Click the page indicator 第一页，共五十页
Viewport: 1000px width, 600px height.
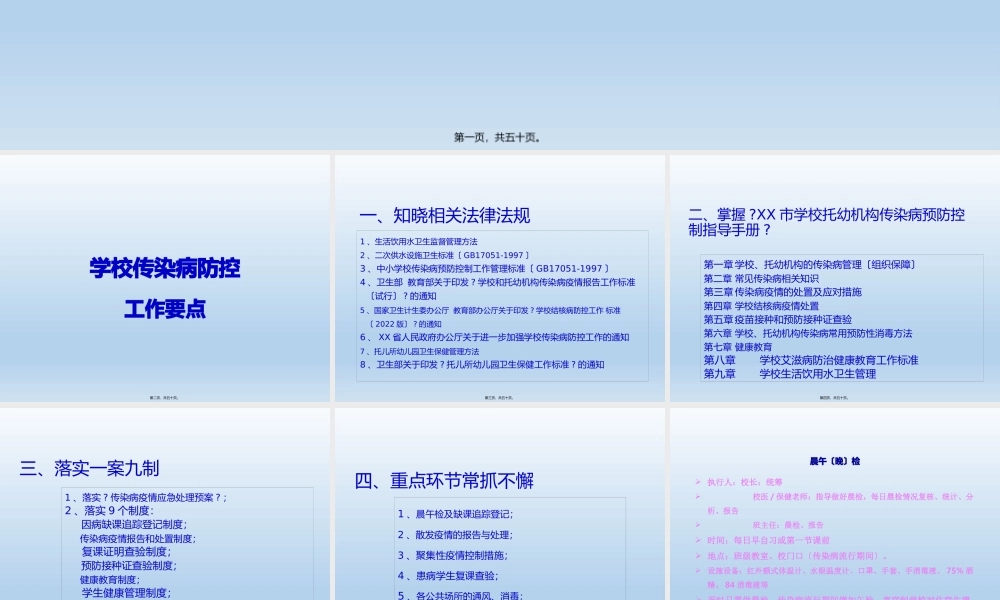pos(497,137)
